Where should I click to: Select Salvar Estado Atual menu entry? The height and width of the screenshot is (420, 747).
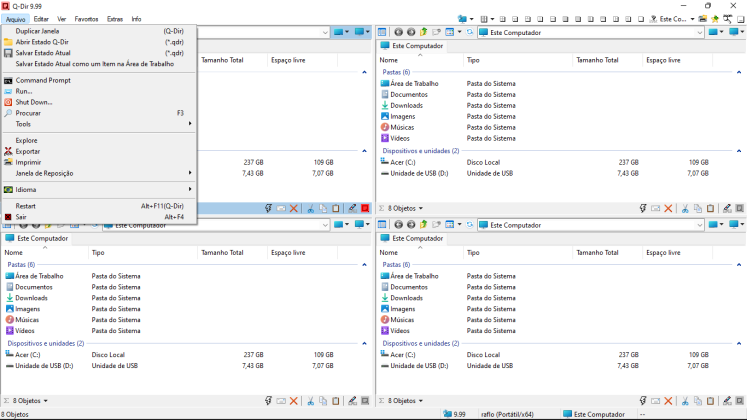coord(100,53)
